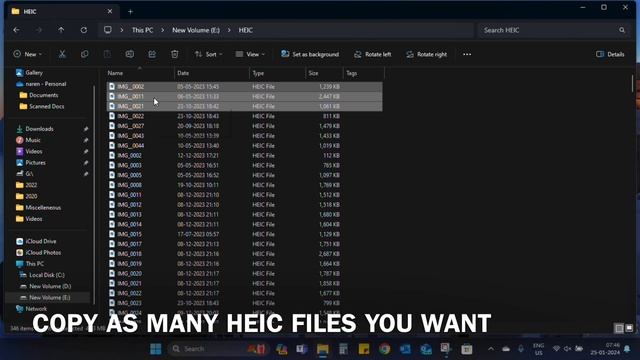Go up one folder level
This screenshot has width=640, height=360.
click(61, 30)
